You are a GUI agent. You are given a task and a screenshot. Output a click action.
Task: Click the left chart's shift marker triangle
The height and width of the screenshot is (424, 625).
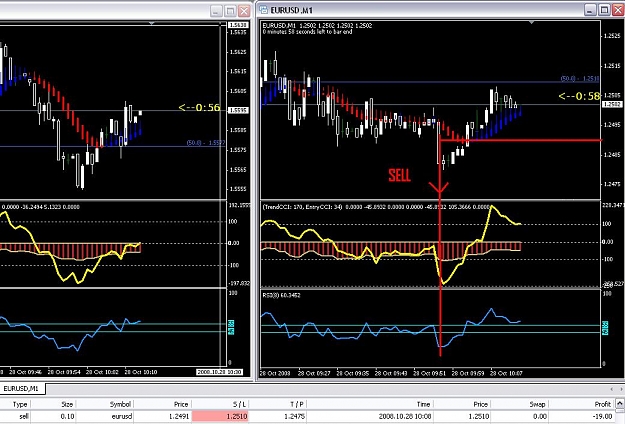coord(151,24)
